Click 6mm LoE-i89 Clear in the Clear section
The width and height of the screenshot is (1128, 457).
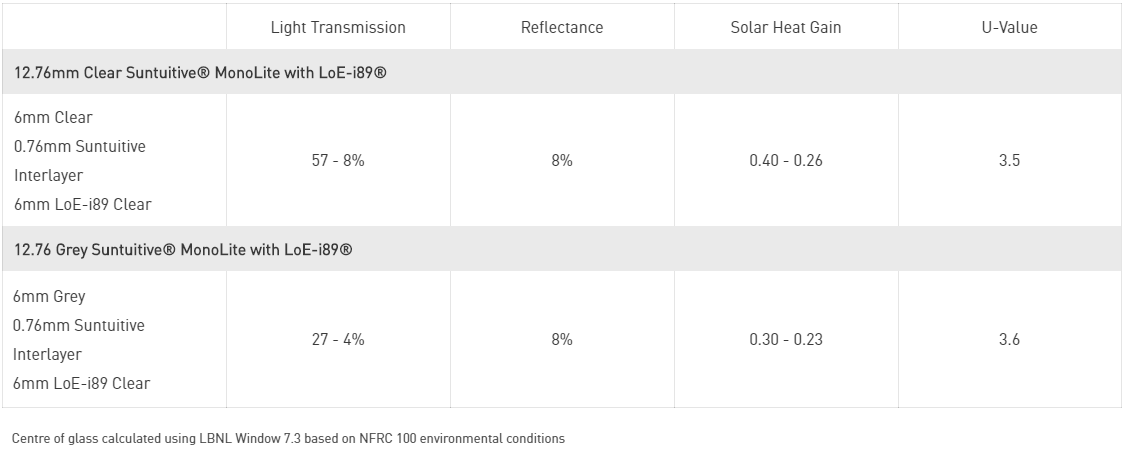(83, 204)
